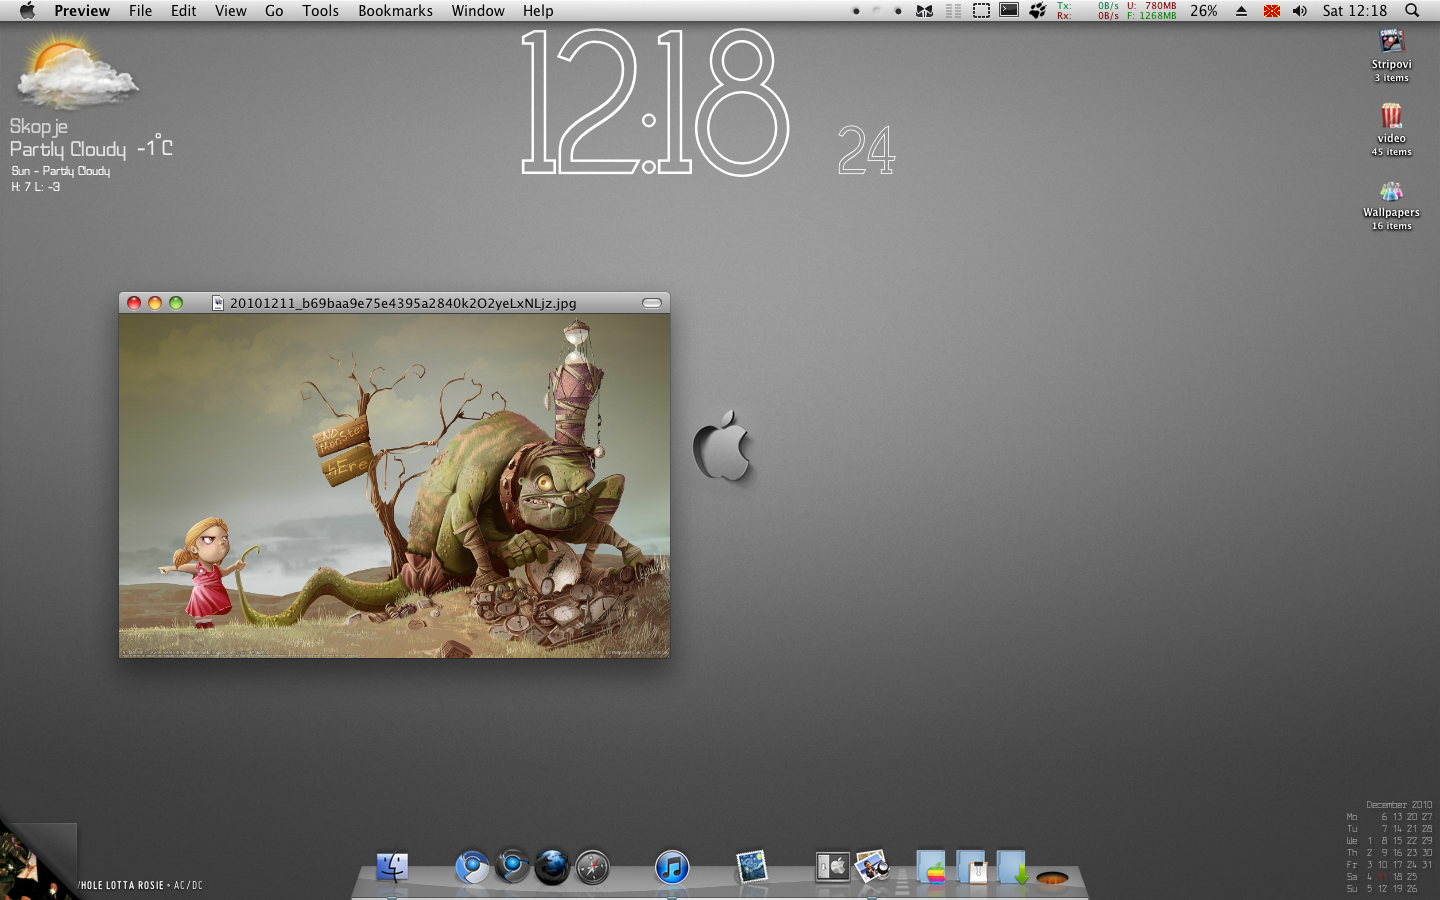Click the silver Apple logo on desktop
Viewport: 1440px width, 900px height.
tap(722, 445)
